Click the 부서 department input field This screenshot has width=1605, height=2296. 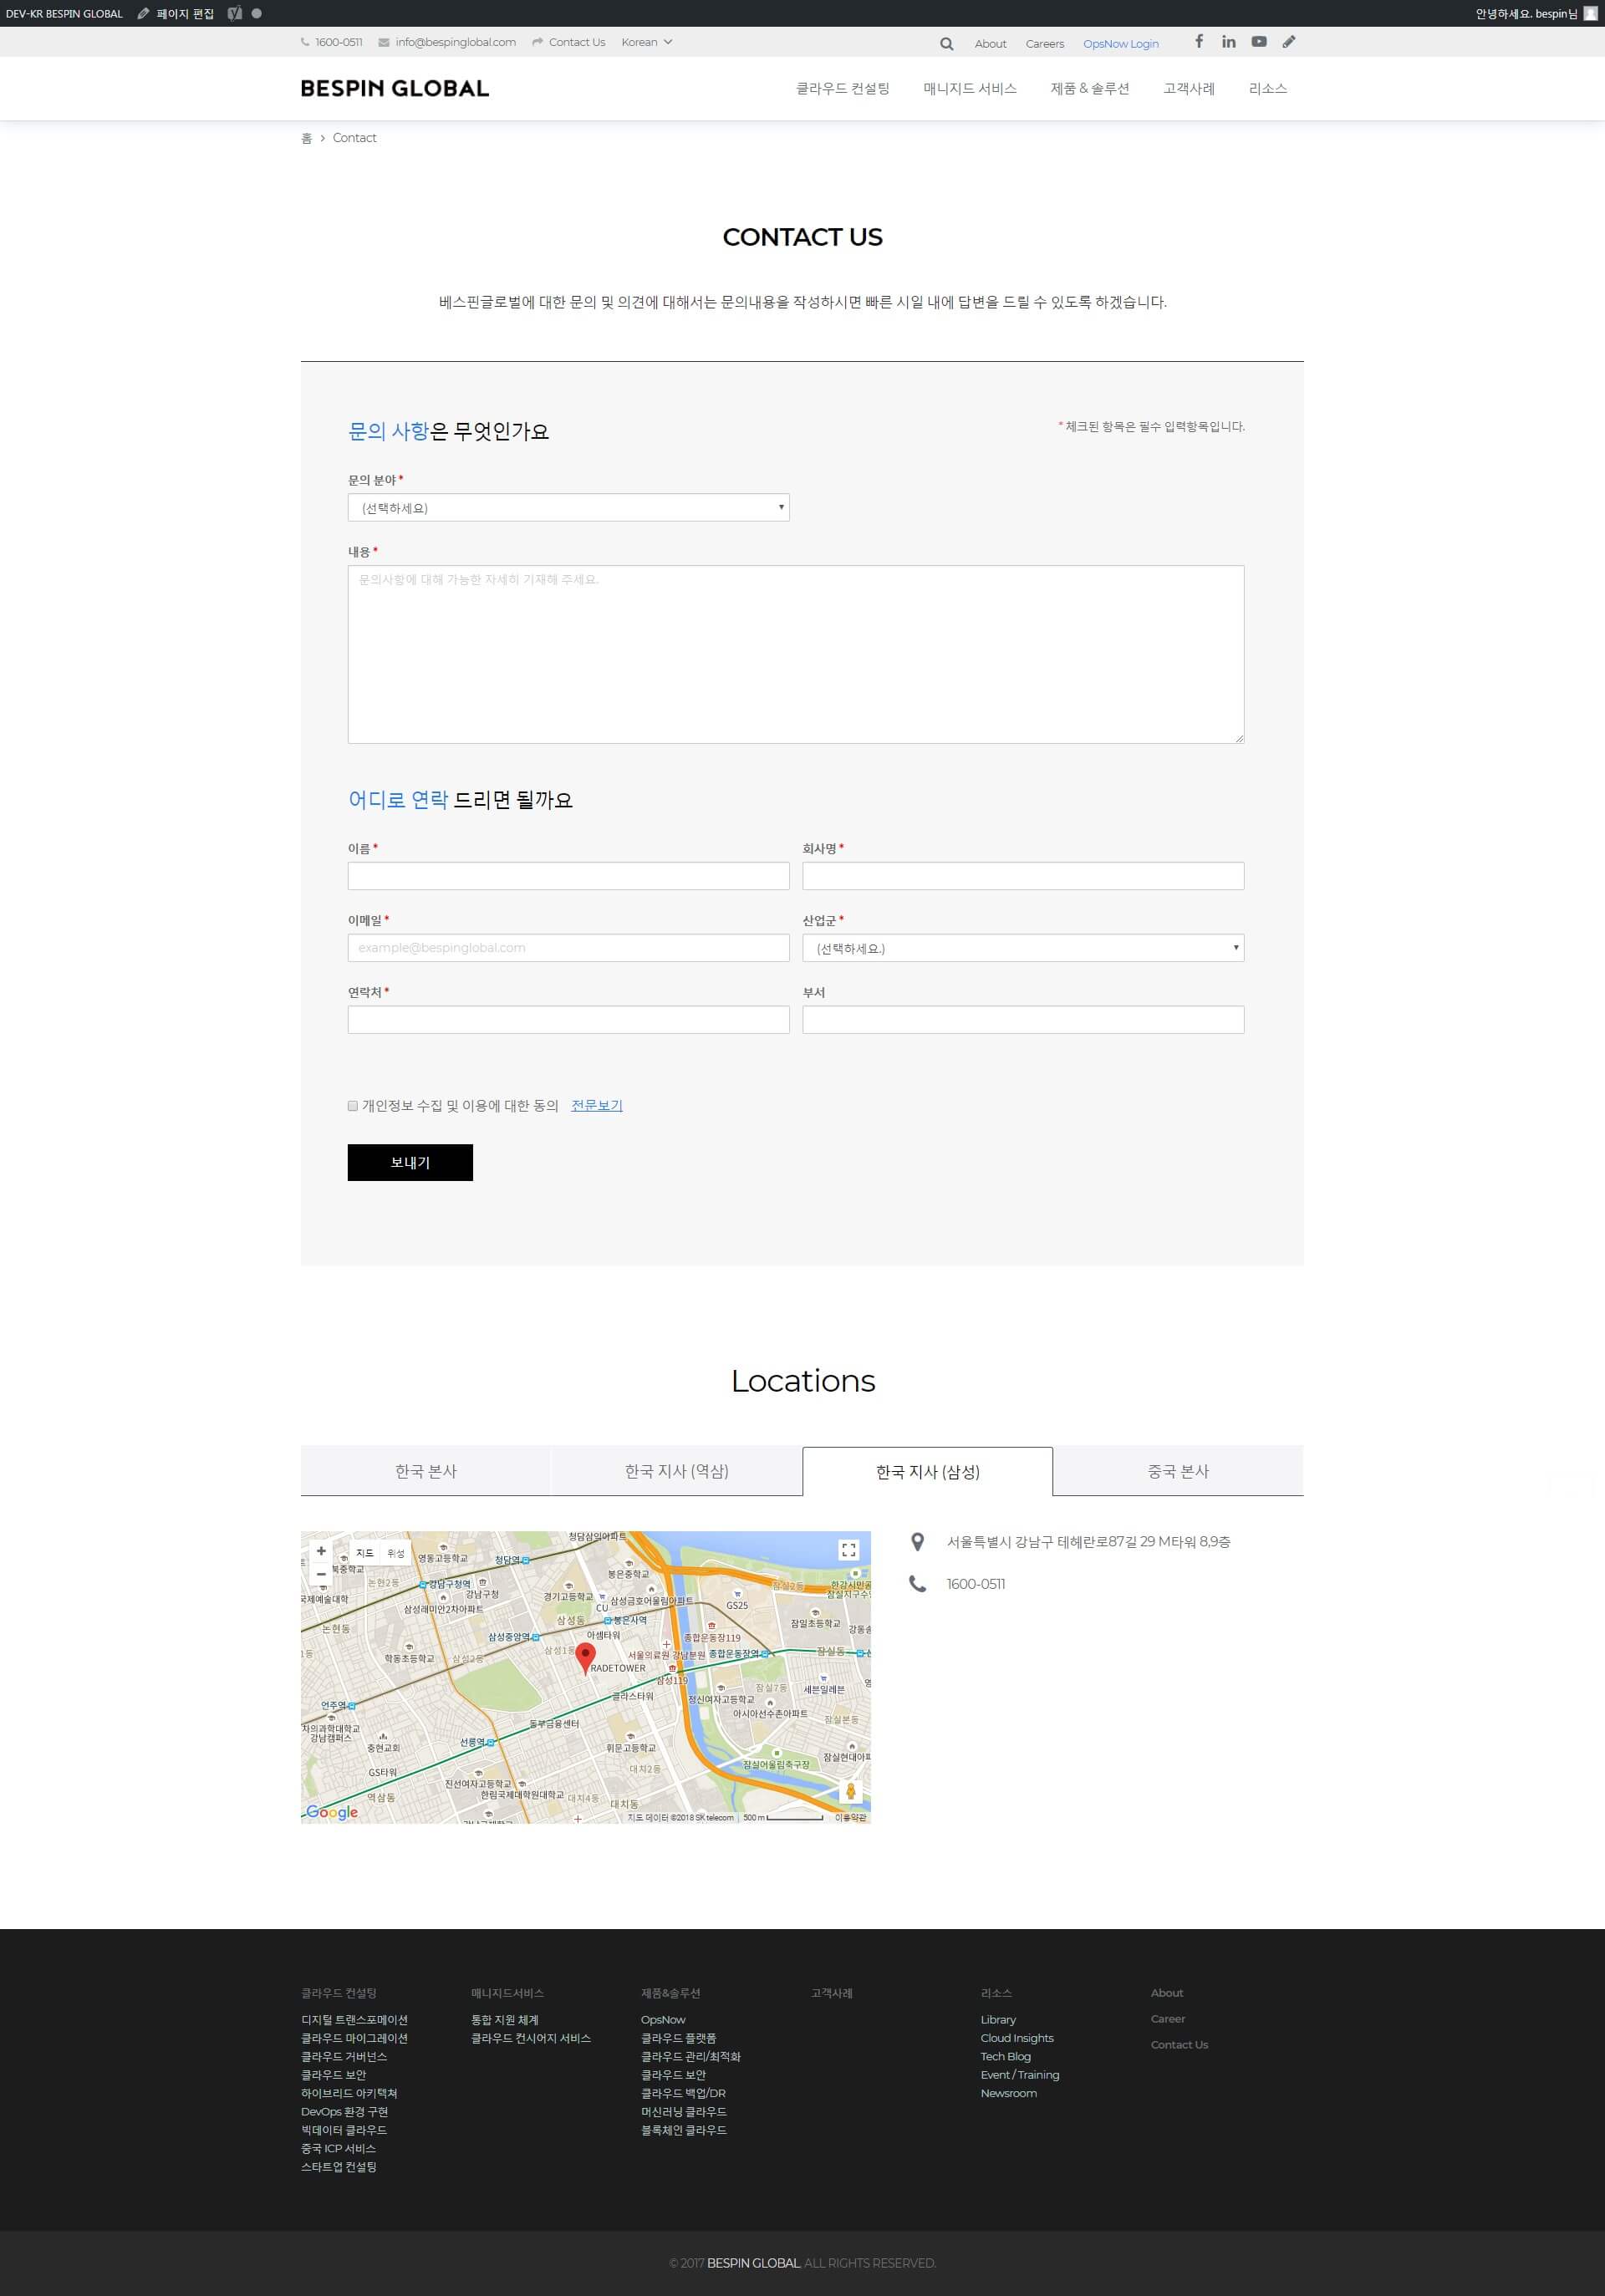(1023, 1019)
